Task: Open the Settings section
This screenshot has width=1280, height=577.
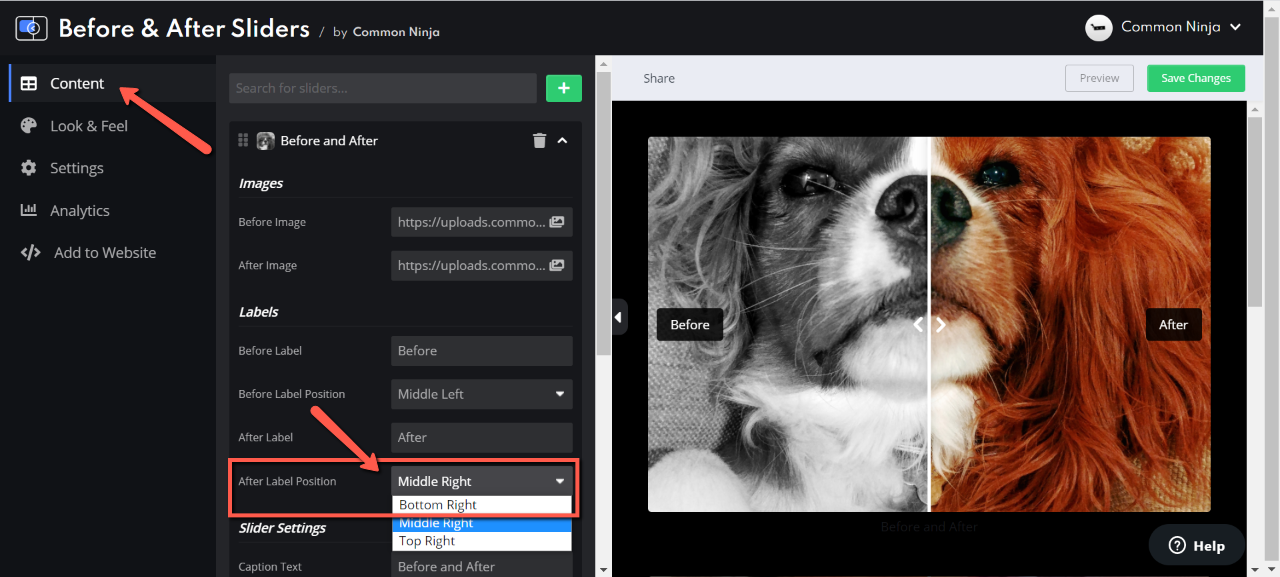Action: pyautogui.click(x=76, y=168)
